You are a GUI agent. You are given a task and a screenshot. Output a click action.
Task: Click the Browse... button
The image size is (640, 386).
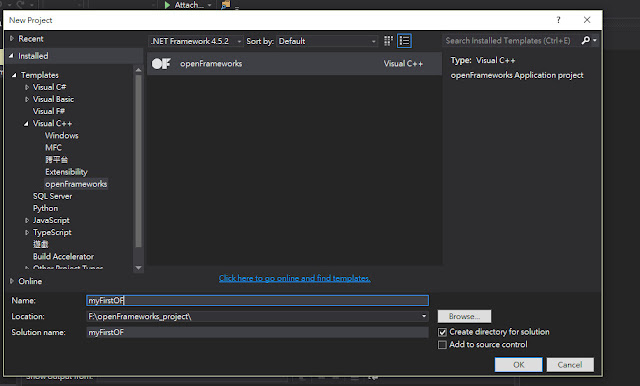point(464,316)
